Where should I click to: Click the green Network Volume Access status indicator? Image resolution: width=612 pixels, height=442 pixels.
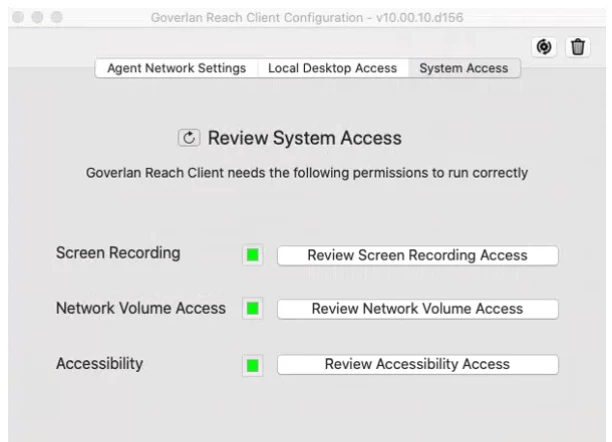pos(253,308)
